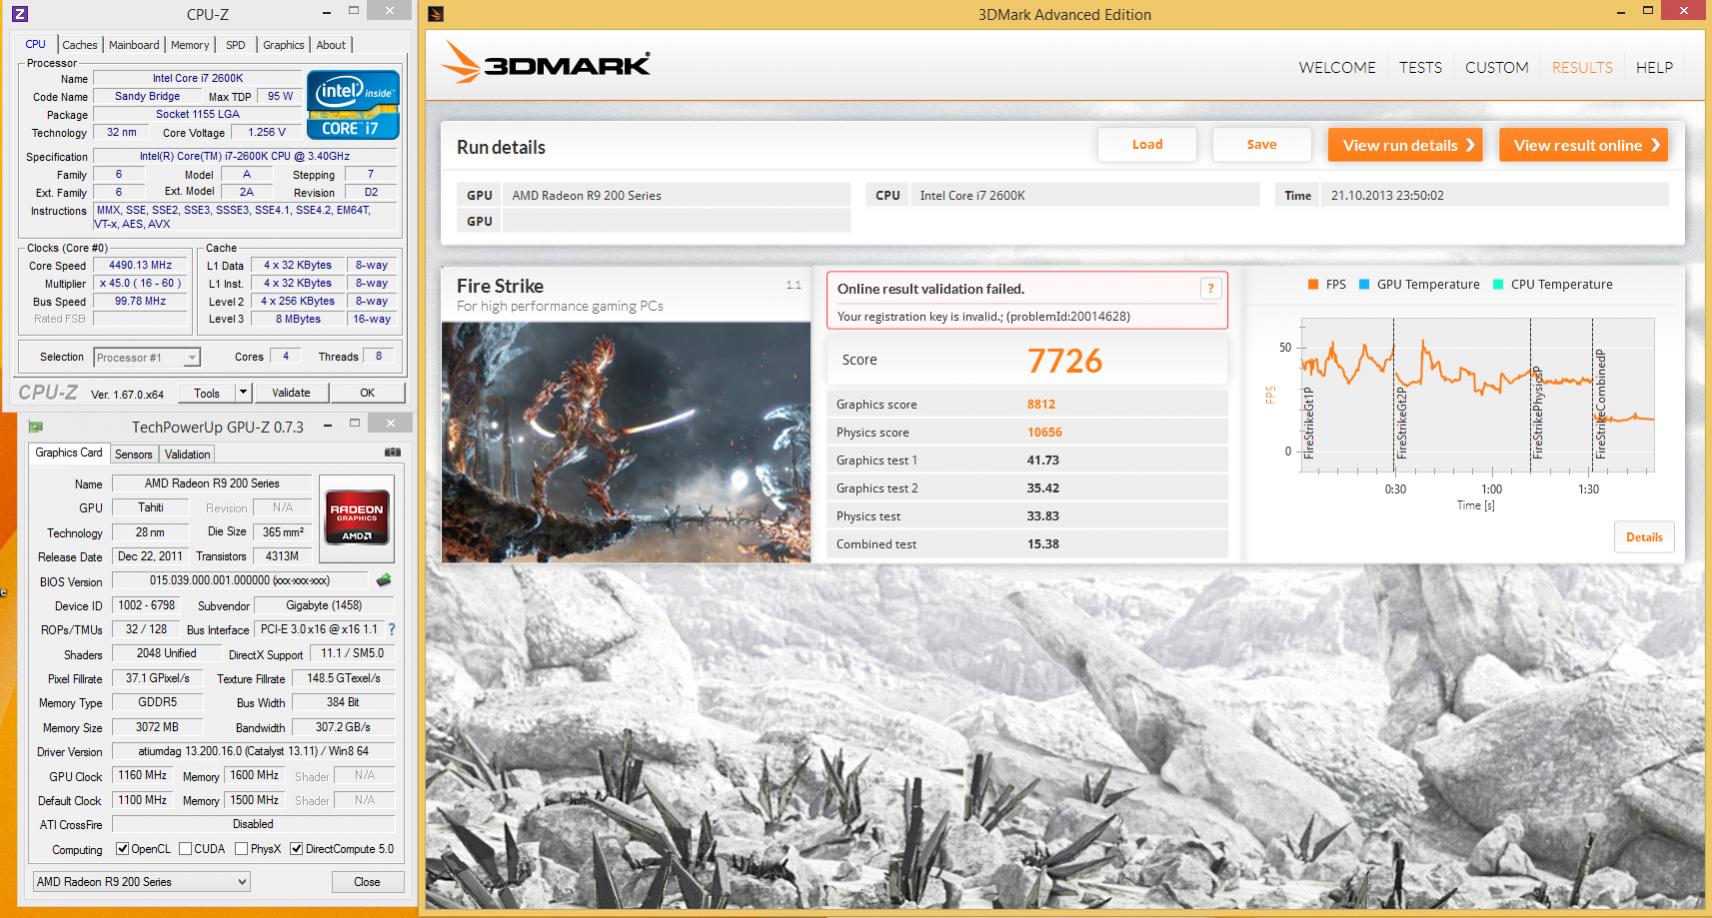Open the Tools dropdown arrow in CPU-Z
Image resolution: width=1712 pixels, height=918 pixels.
242,393
